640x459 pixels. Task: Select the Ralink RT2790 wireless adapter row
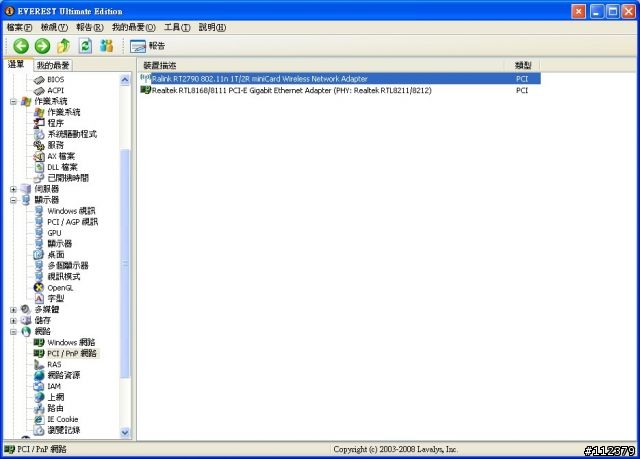point(340,79)
